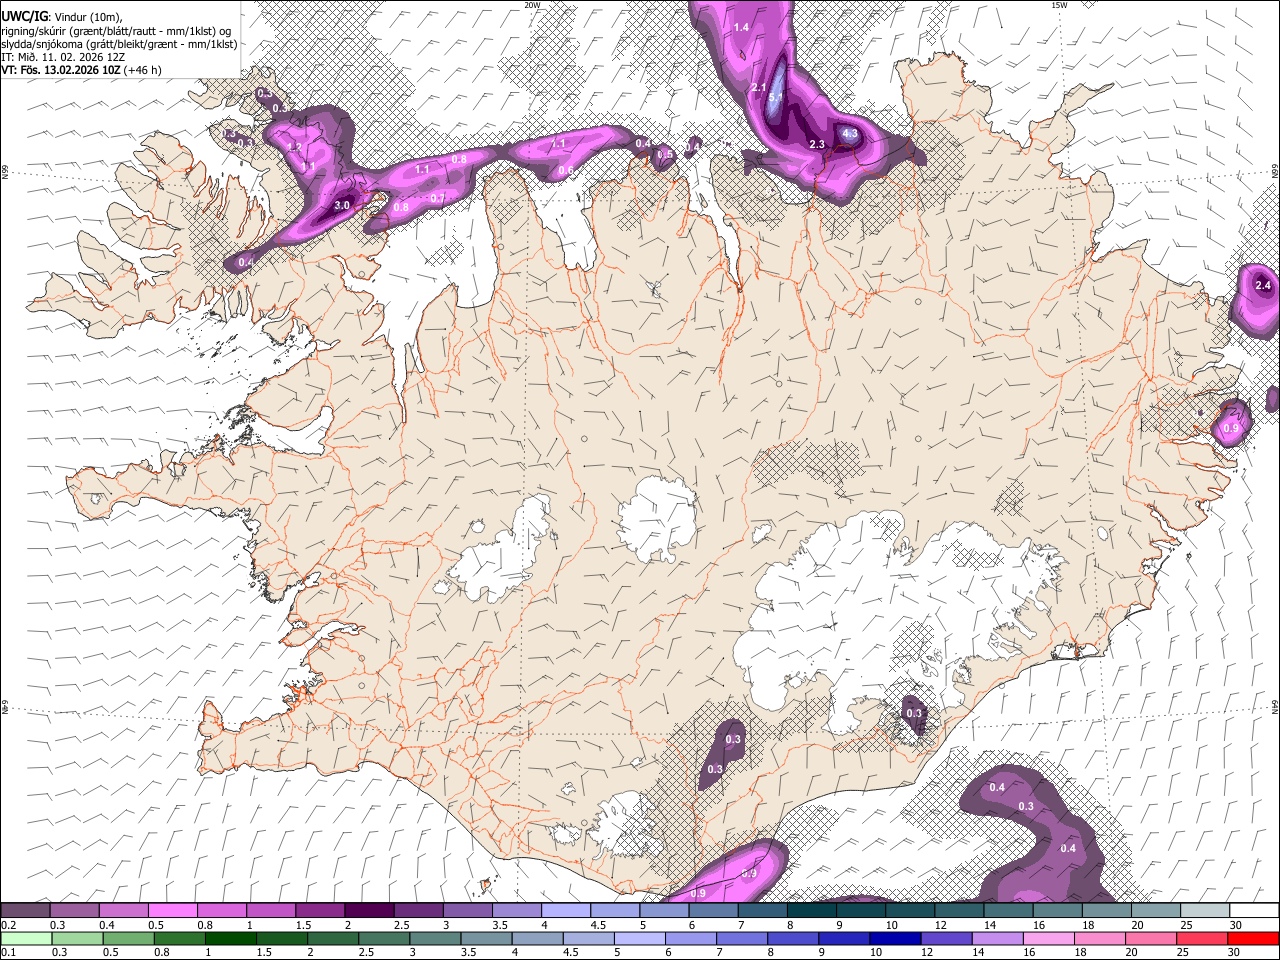Click the 'VT: Fös. 13.02.2026 10Z (+46 h)' line
The width and height of the screenshot is (1280, 960).
81,70
